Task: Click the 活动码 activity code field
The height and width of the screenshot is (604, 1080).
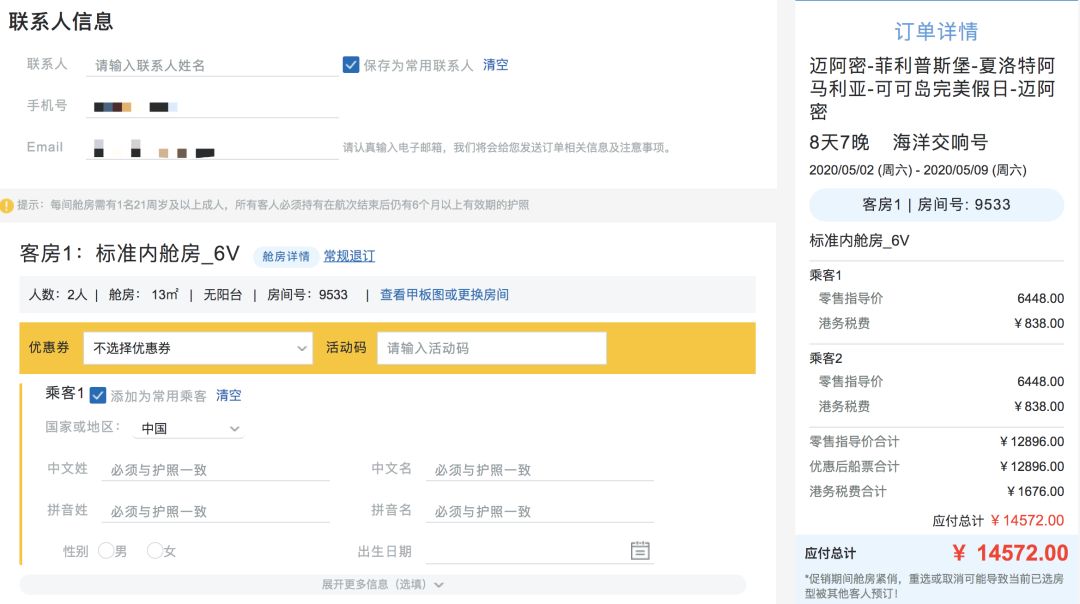Action: click(x=491, y=348)
